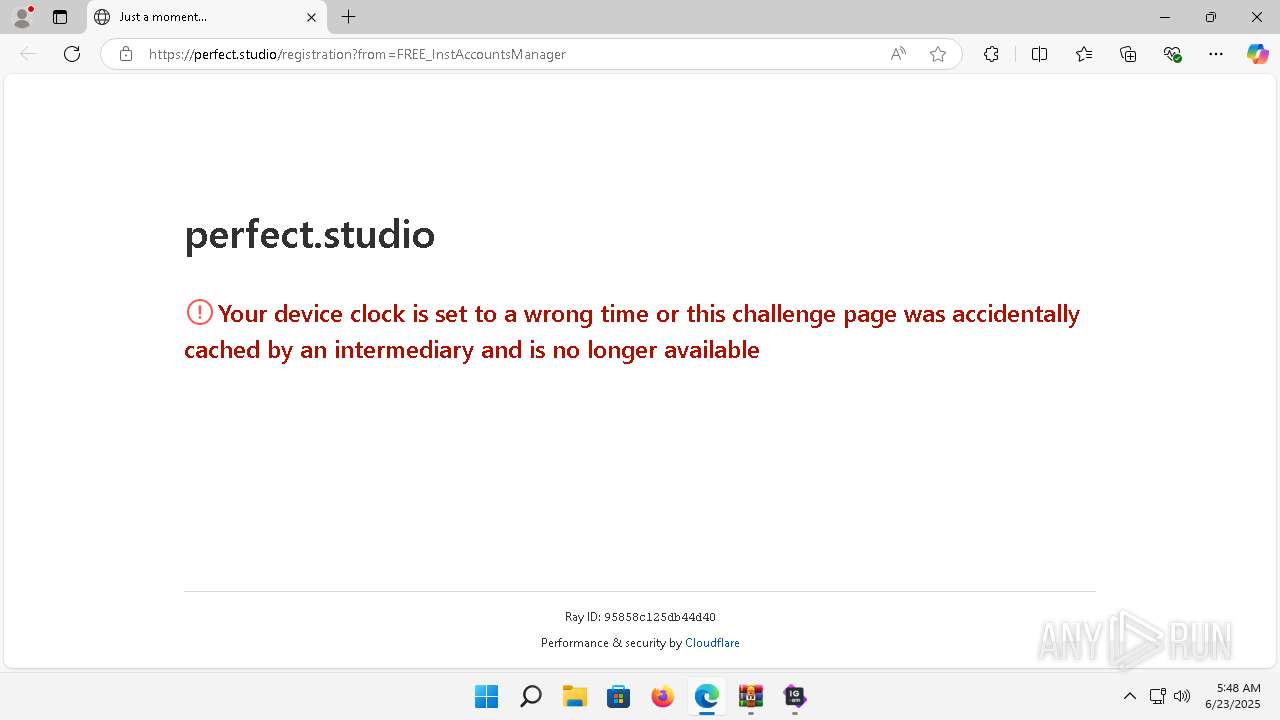Viewport: 1280px width, 720px height.
Task: Open the Favorites list icon
Action: click(x=1084, y=54)
